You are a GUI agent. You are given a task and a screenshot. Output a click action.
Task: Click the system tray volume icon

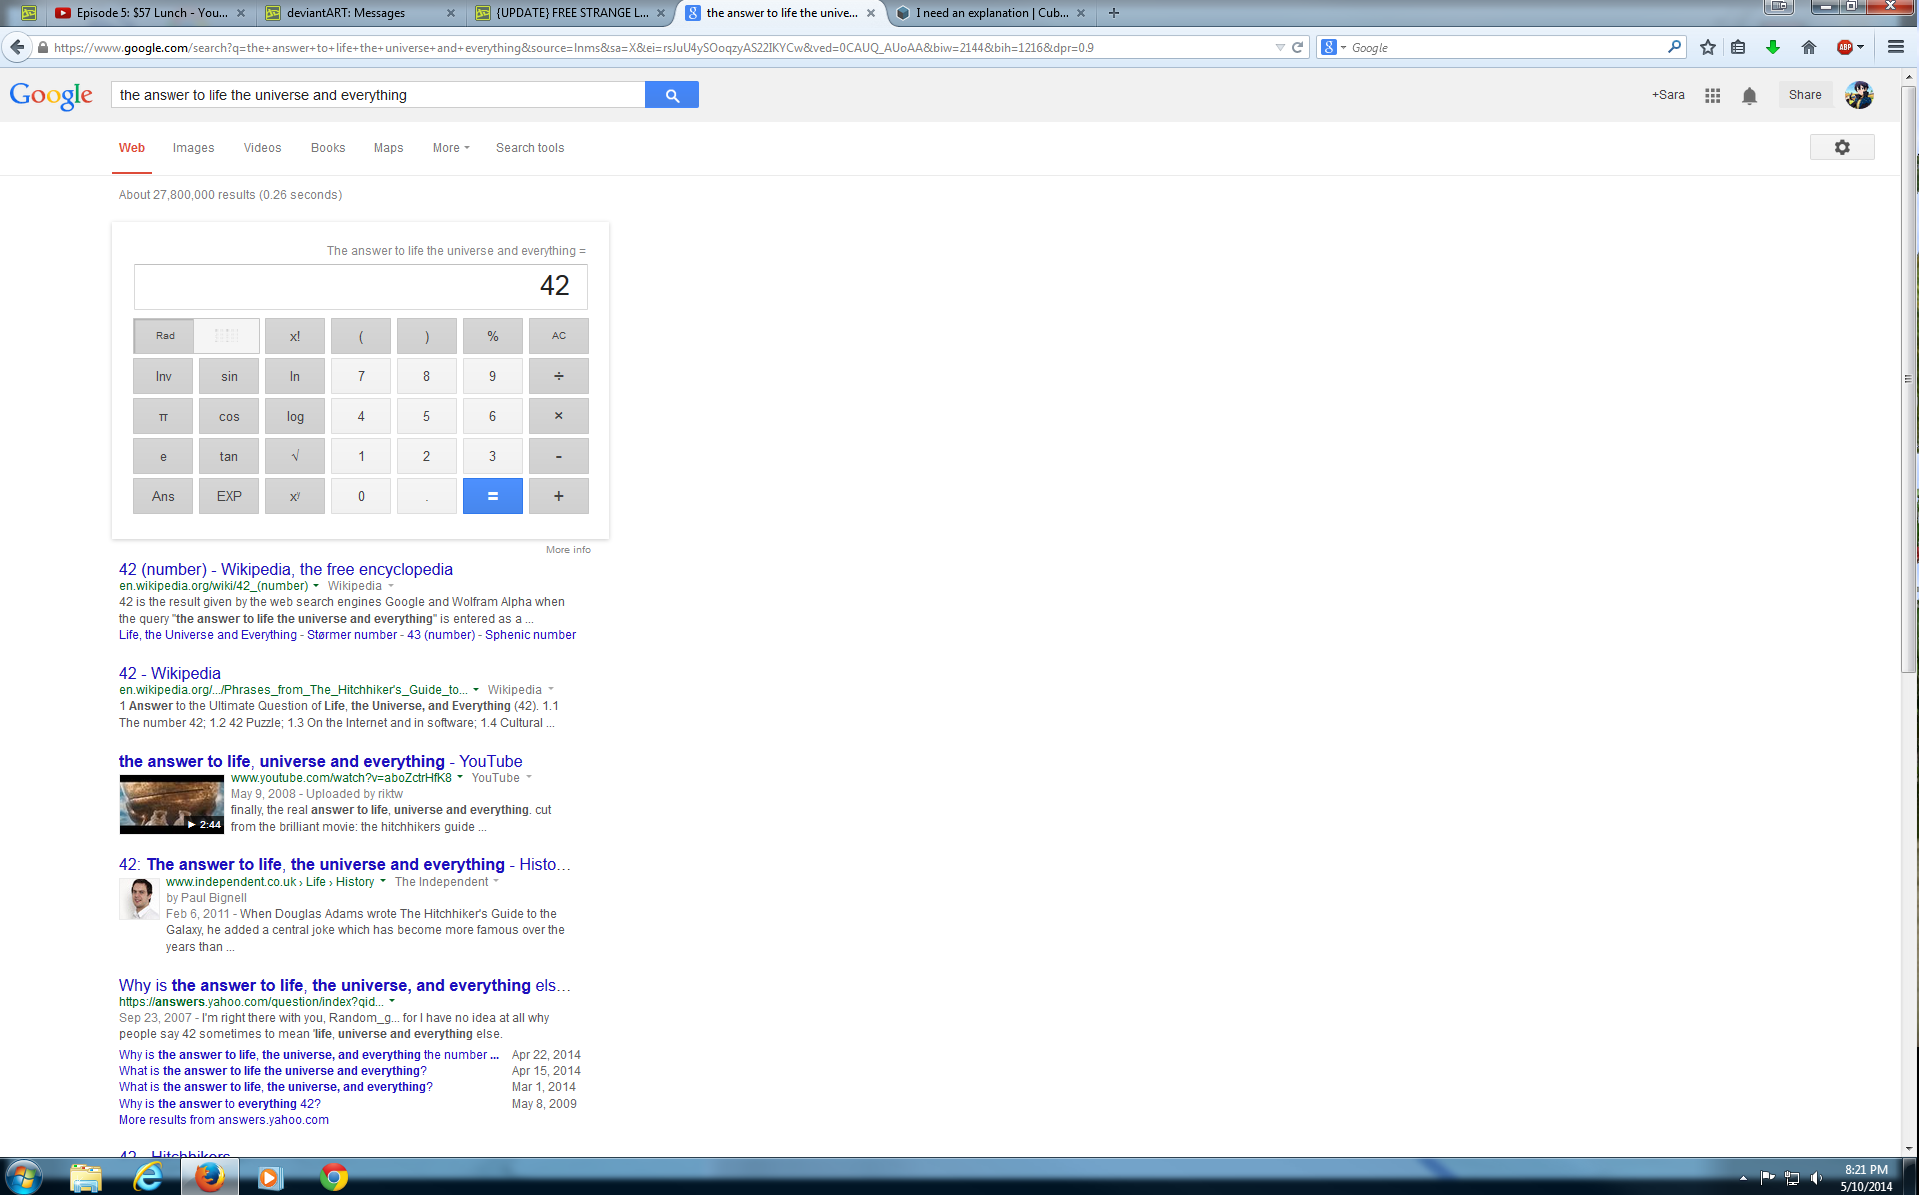[1817, 1178]
